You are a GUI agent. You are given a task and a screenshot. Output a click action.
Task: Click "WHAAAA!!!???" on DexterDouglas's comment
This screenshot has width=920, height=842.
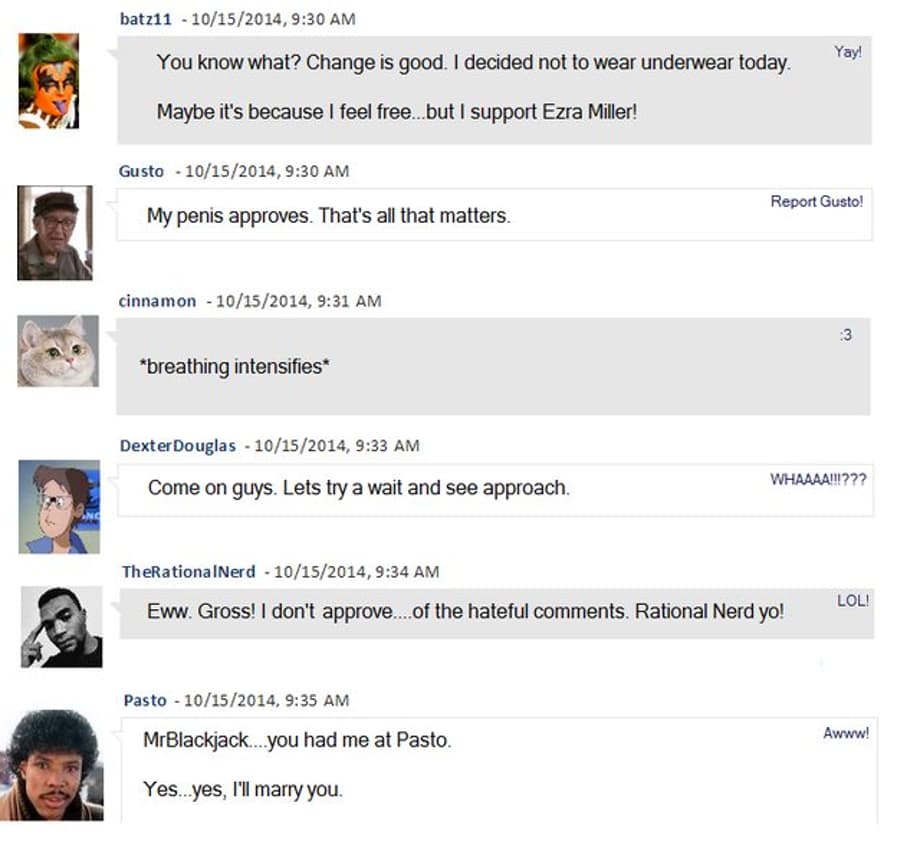[818, 479]
